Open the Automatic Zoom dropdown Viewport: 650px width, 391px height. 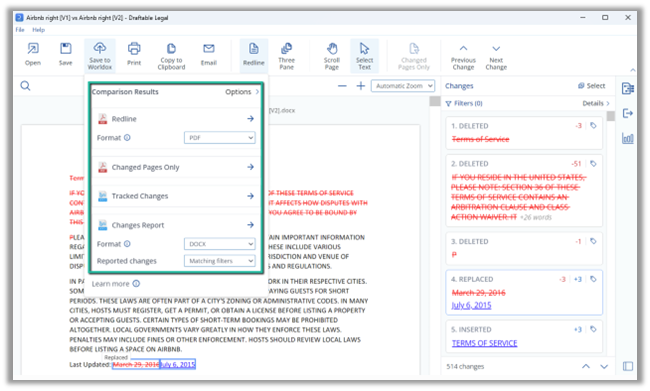coord(403,86)
